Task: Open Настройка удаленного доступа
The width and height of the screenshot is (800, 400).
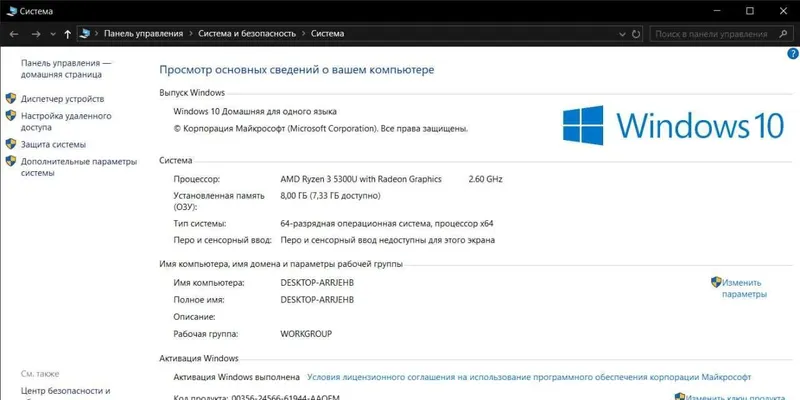Action: point(66,121)
